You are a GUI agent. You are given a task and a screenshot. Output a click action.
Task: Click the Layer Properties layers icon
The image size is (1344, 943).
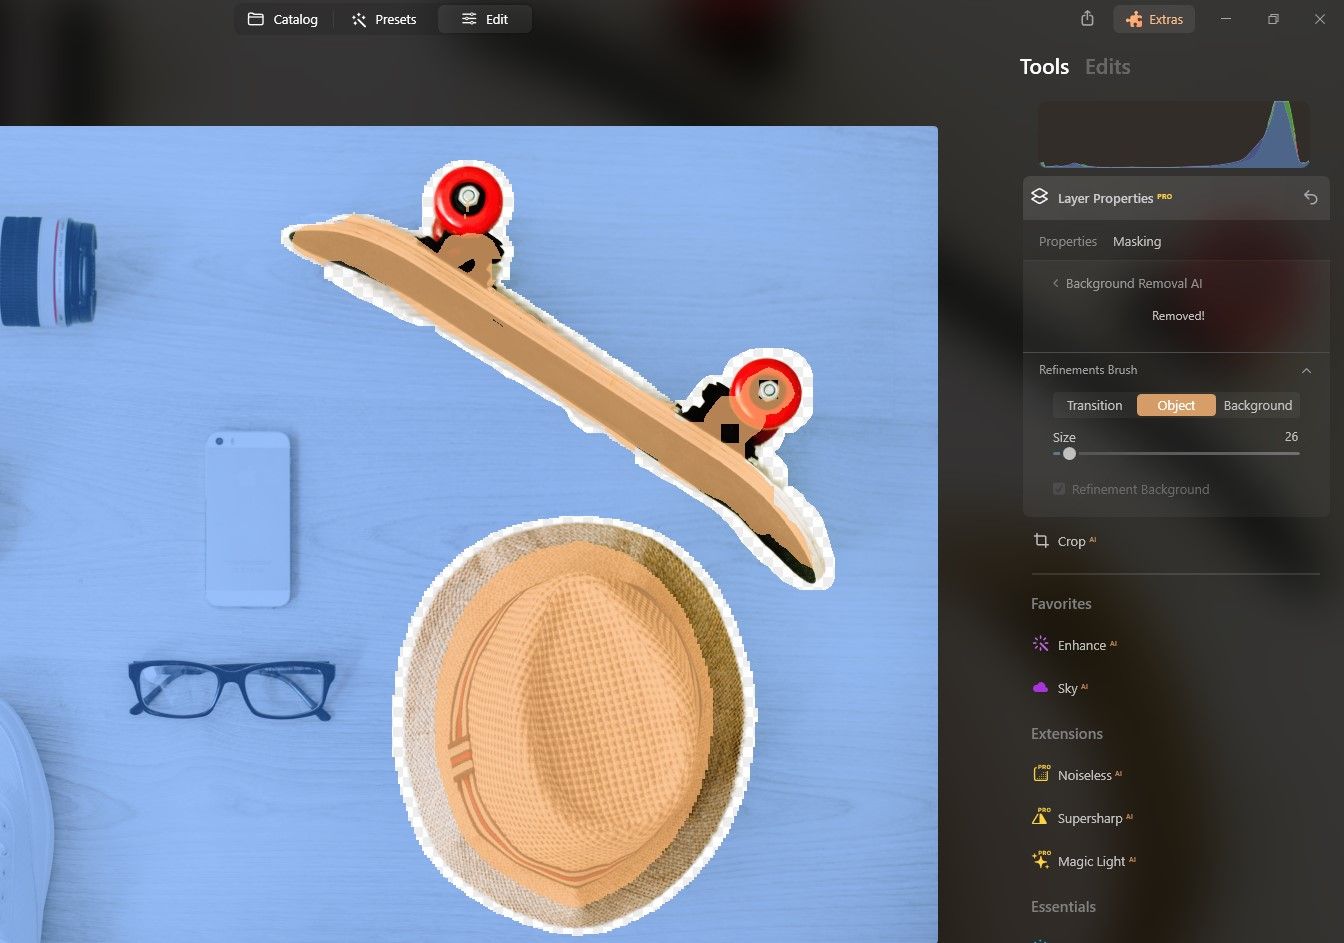point(1040,197)
